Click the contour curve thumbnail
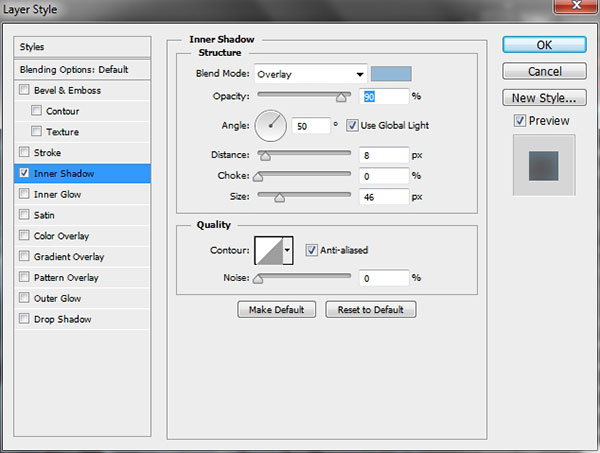The width and height of the screenshot is (600, 453). [x=269, y=251]
